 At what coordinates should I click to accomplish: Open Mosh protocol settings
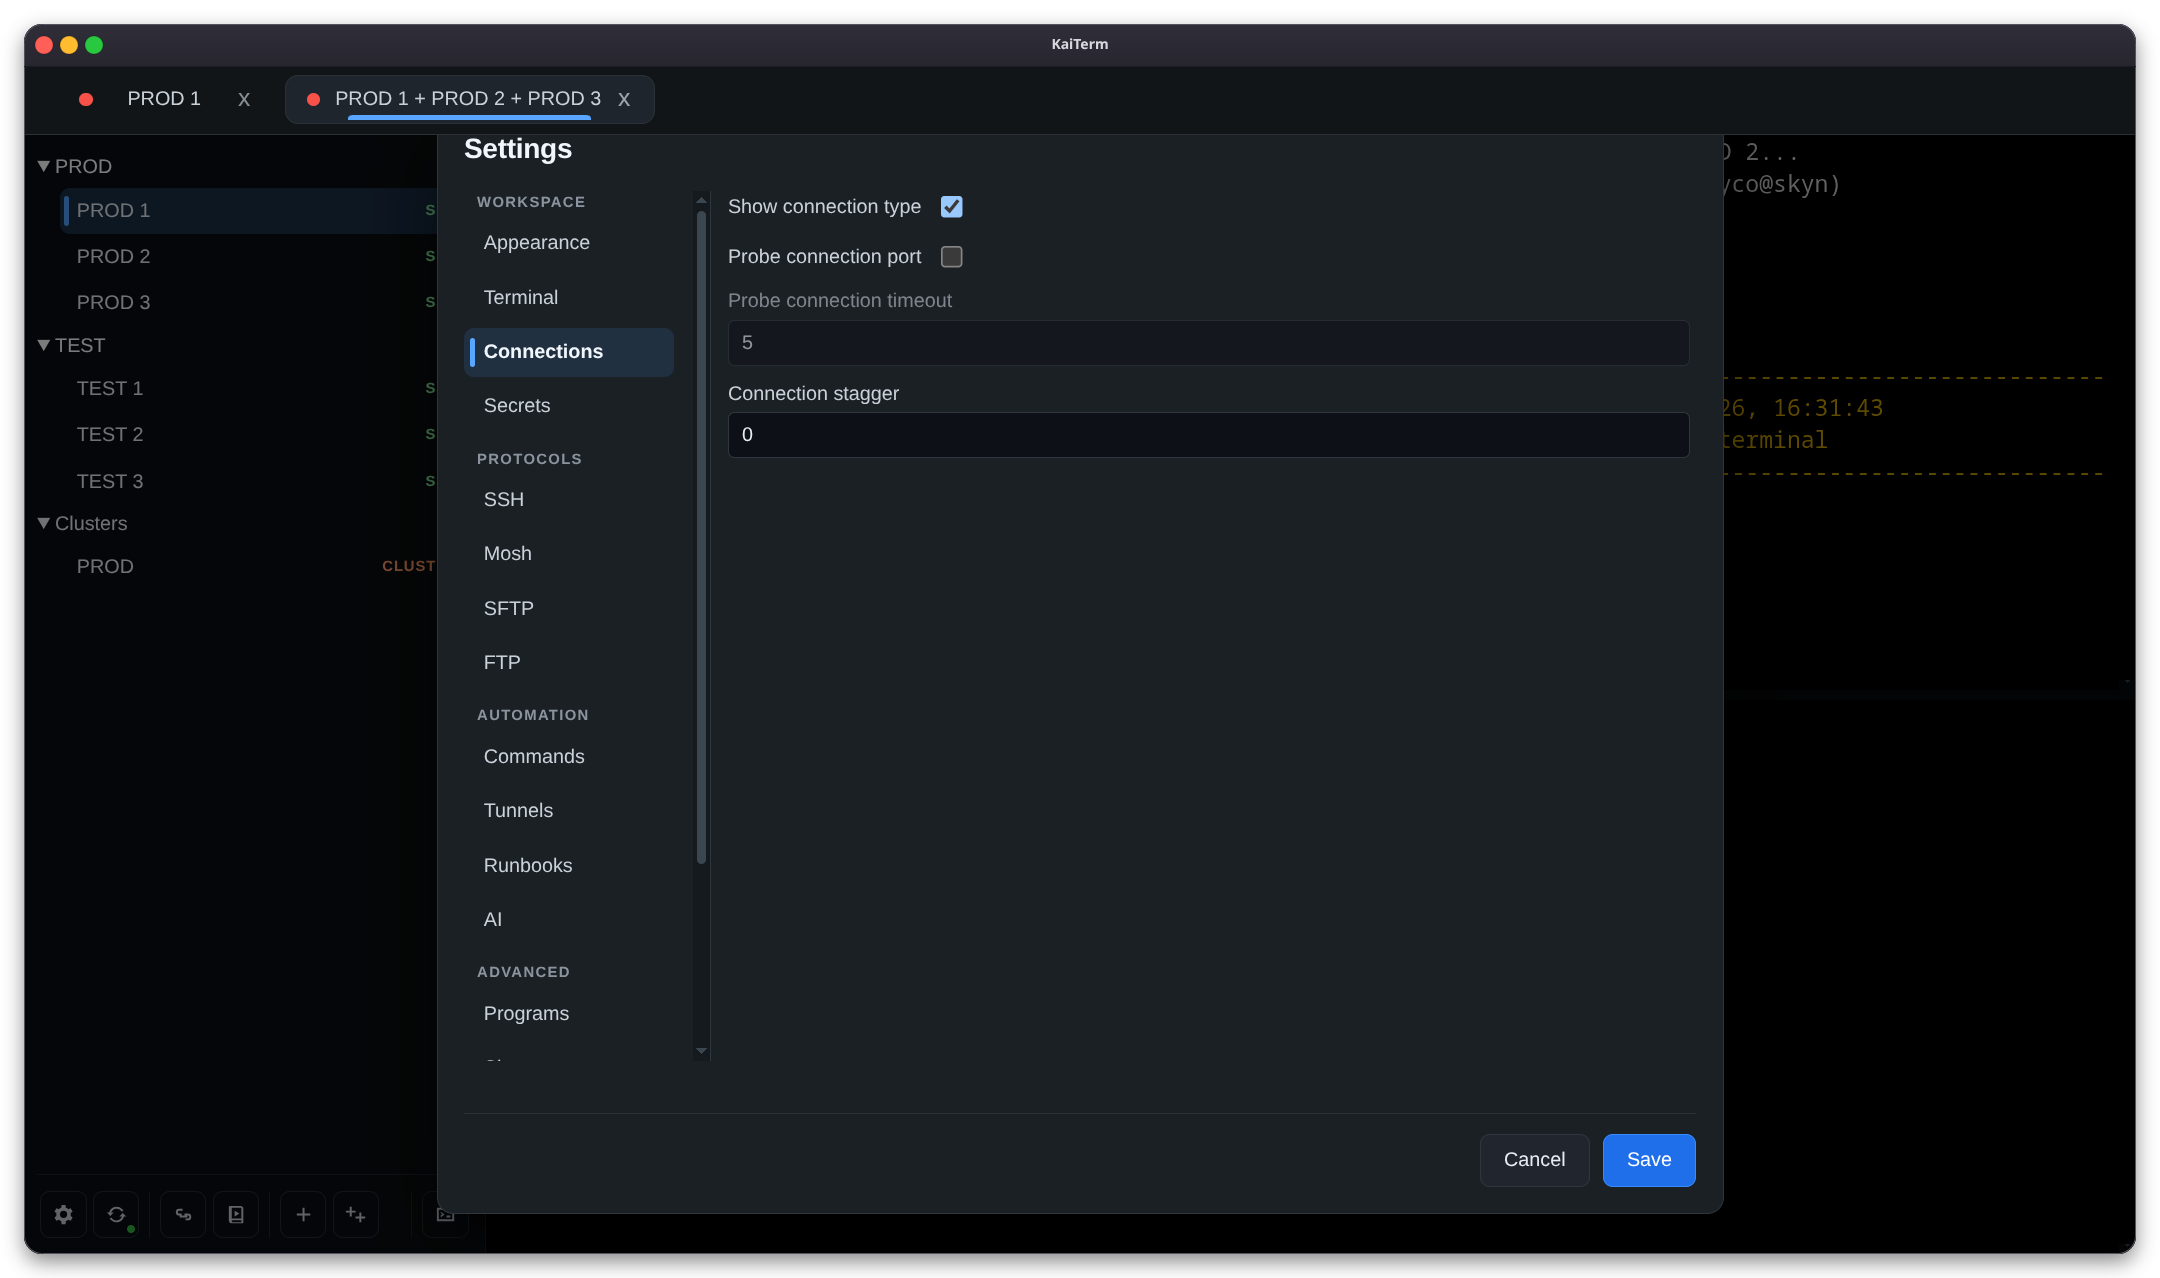569,554
